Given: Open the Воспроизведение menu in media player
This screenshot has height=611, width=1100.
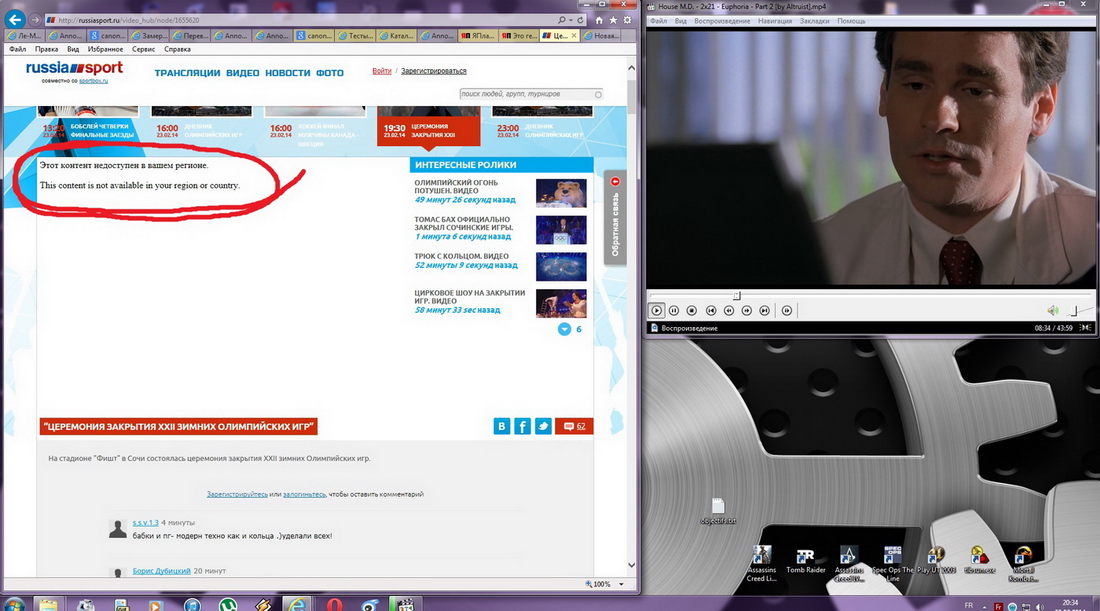Looking at the screenshot, I should [x=722, y=21].
